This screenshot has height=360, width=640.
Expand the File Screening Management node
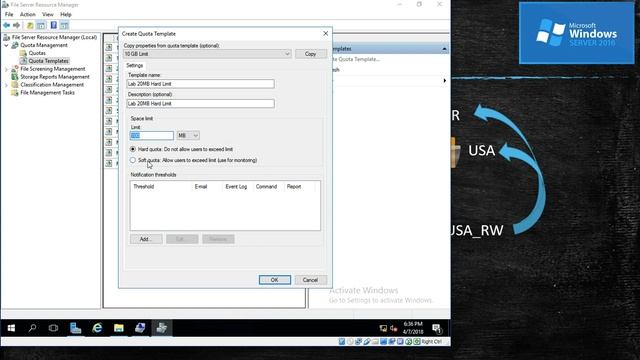(6, 69)
